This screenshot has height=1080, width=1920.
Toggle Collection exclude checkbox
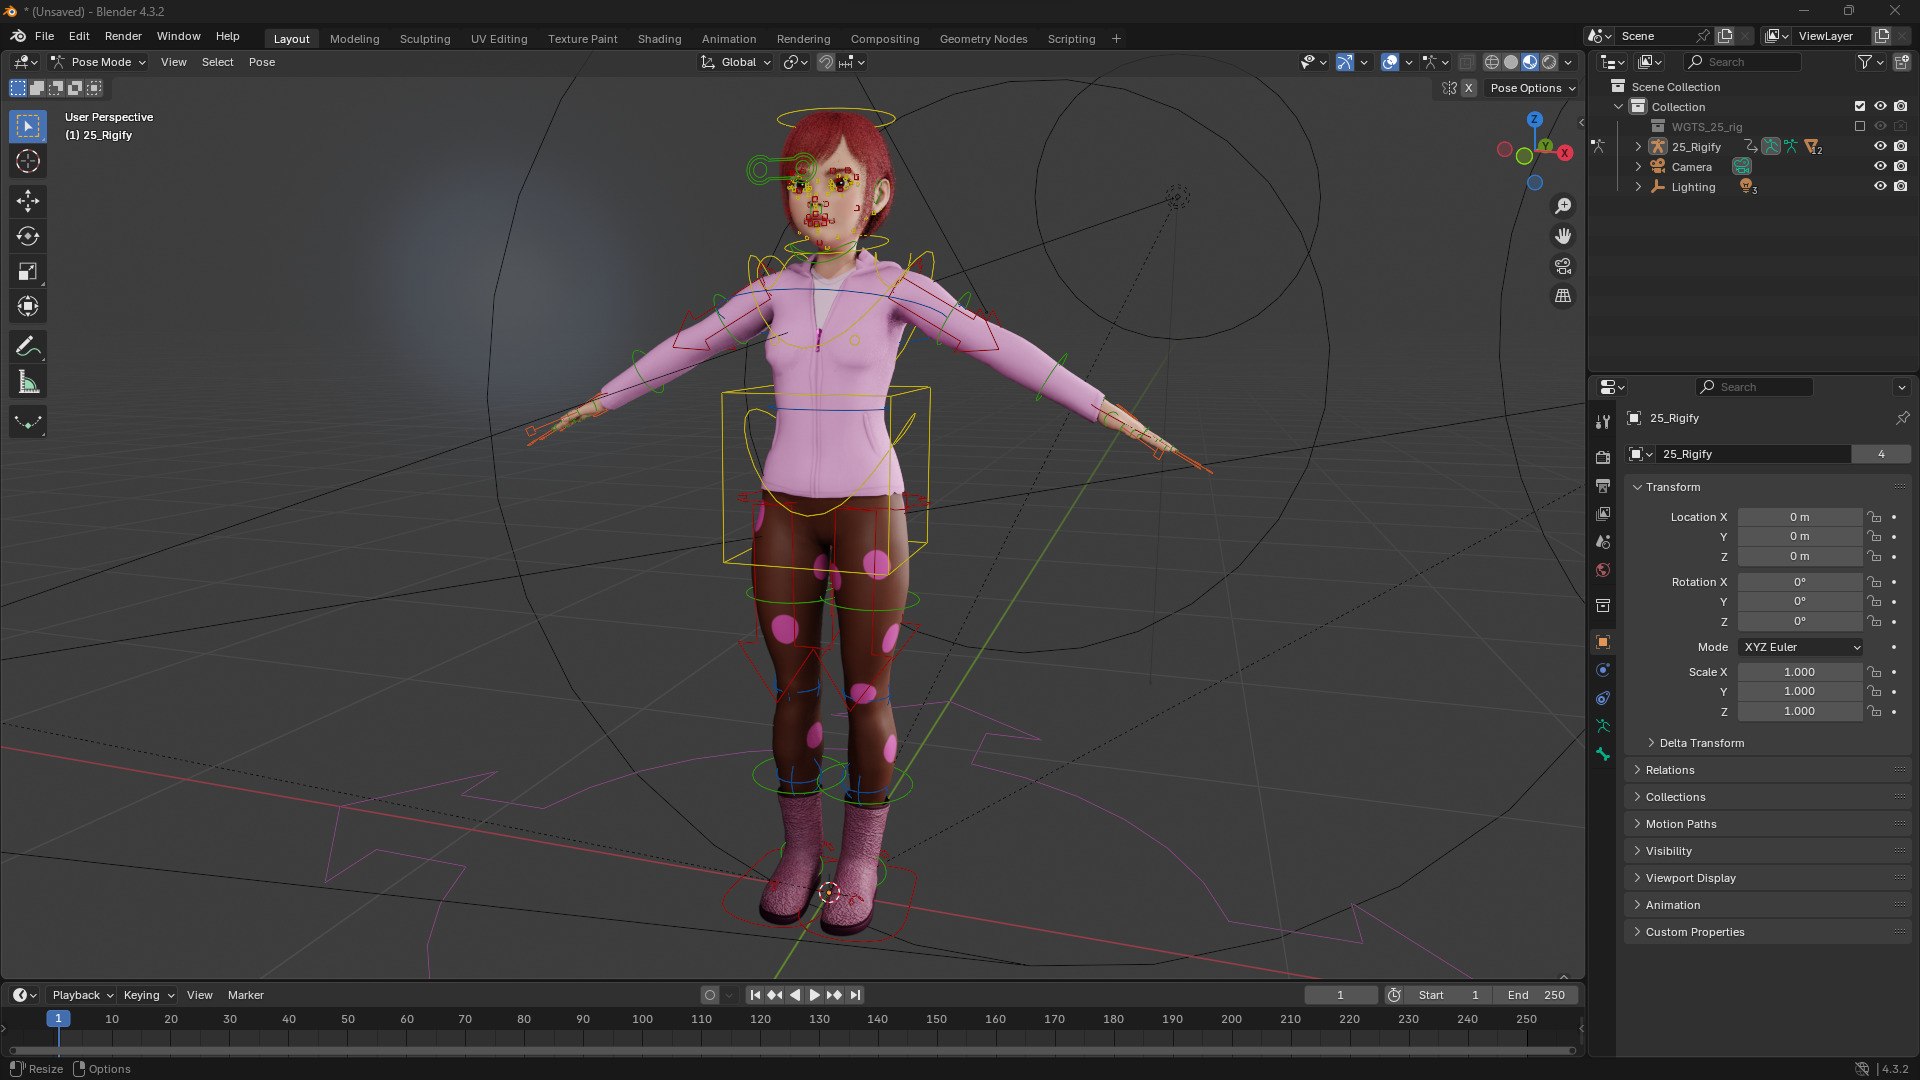[1860, 106]
